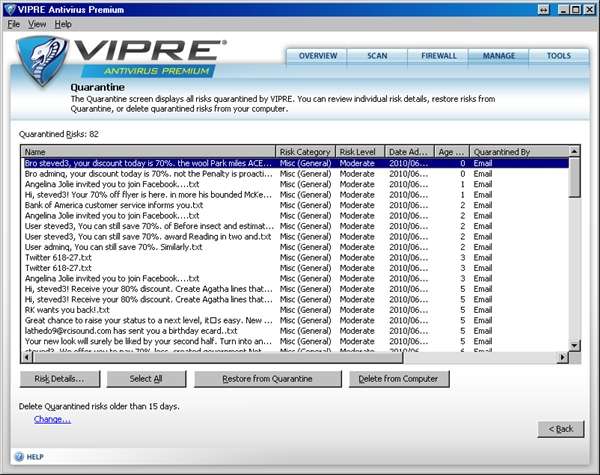
Task: Select 'Bank of America customer service informs you.txt'
Action: 295,205
